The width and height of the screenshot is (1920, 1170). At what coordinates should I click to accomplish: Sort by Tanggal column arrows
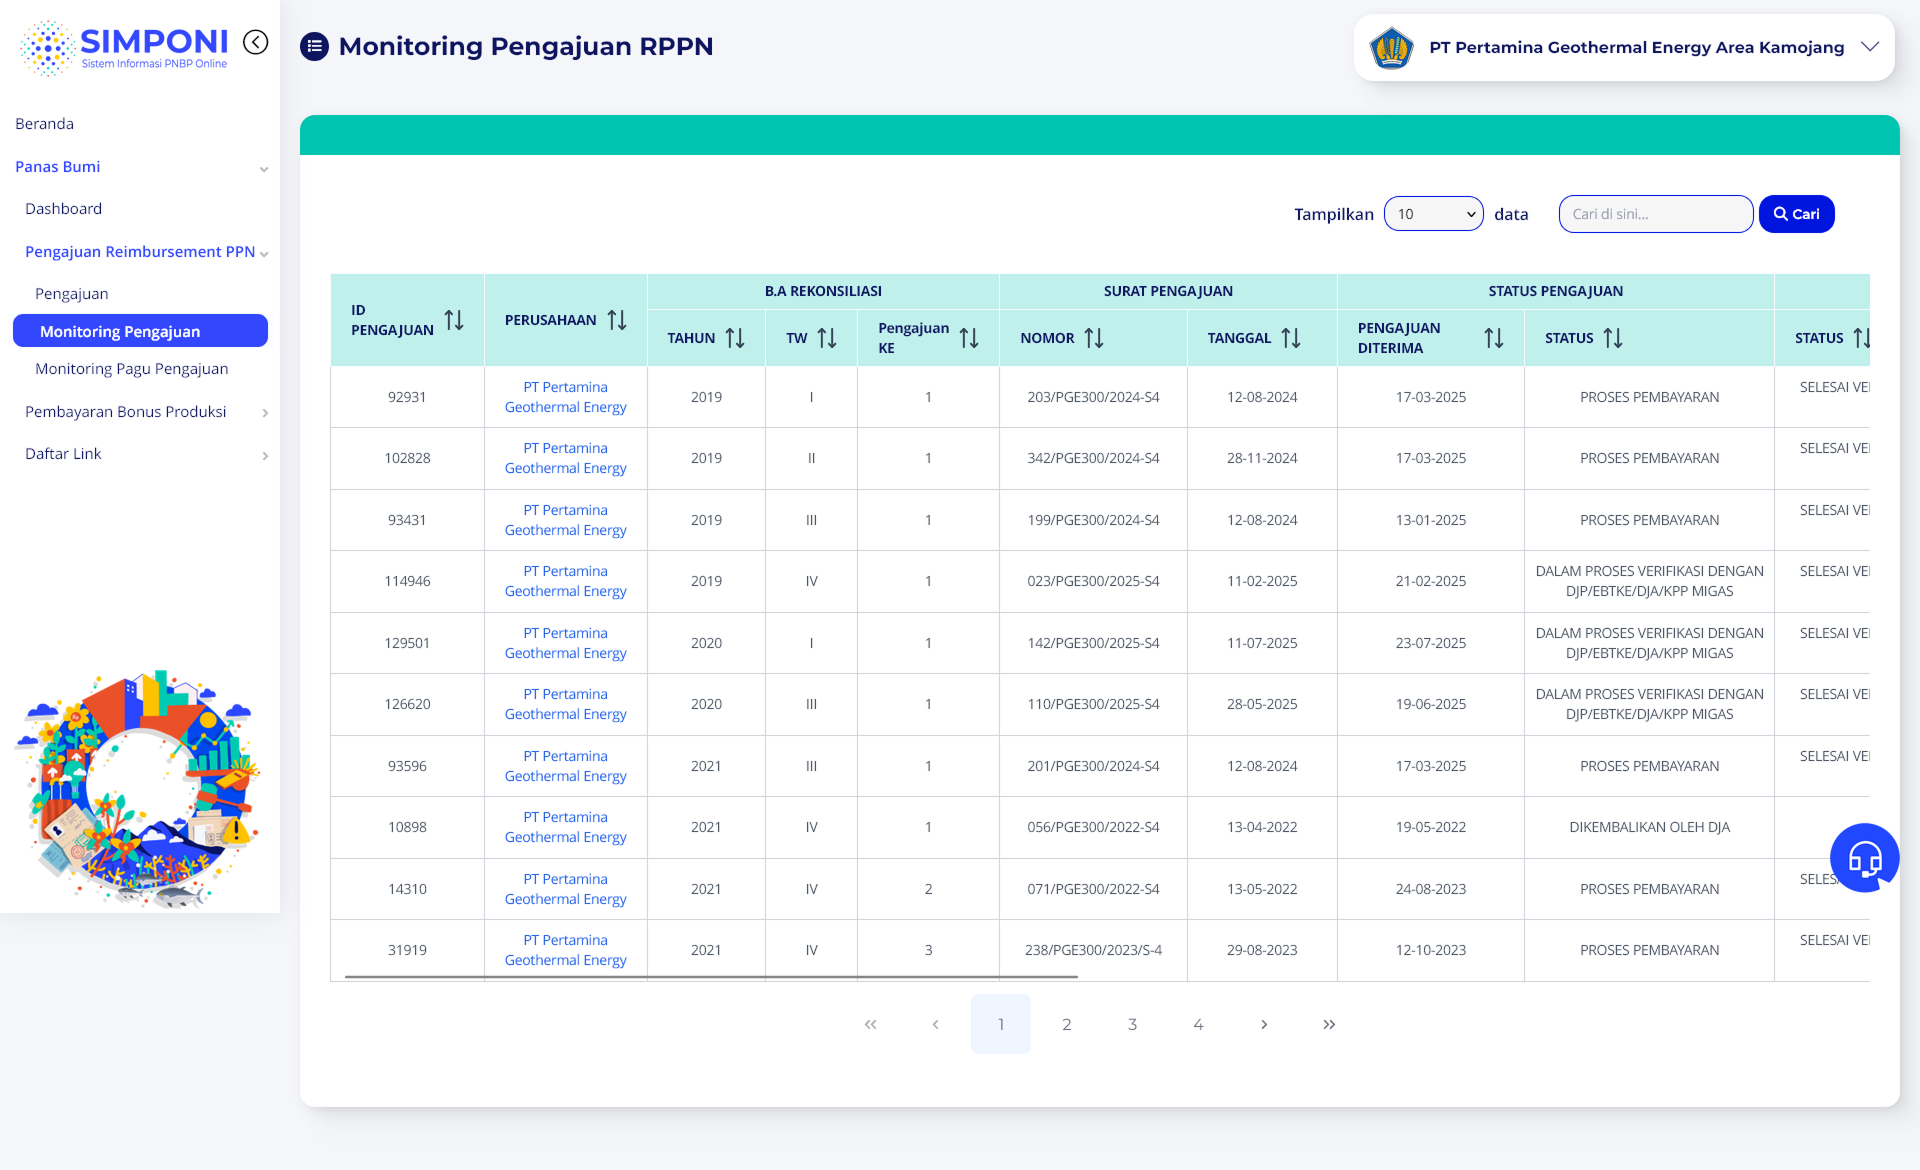click(x=1291, y=338)
